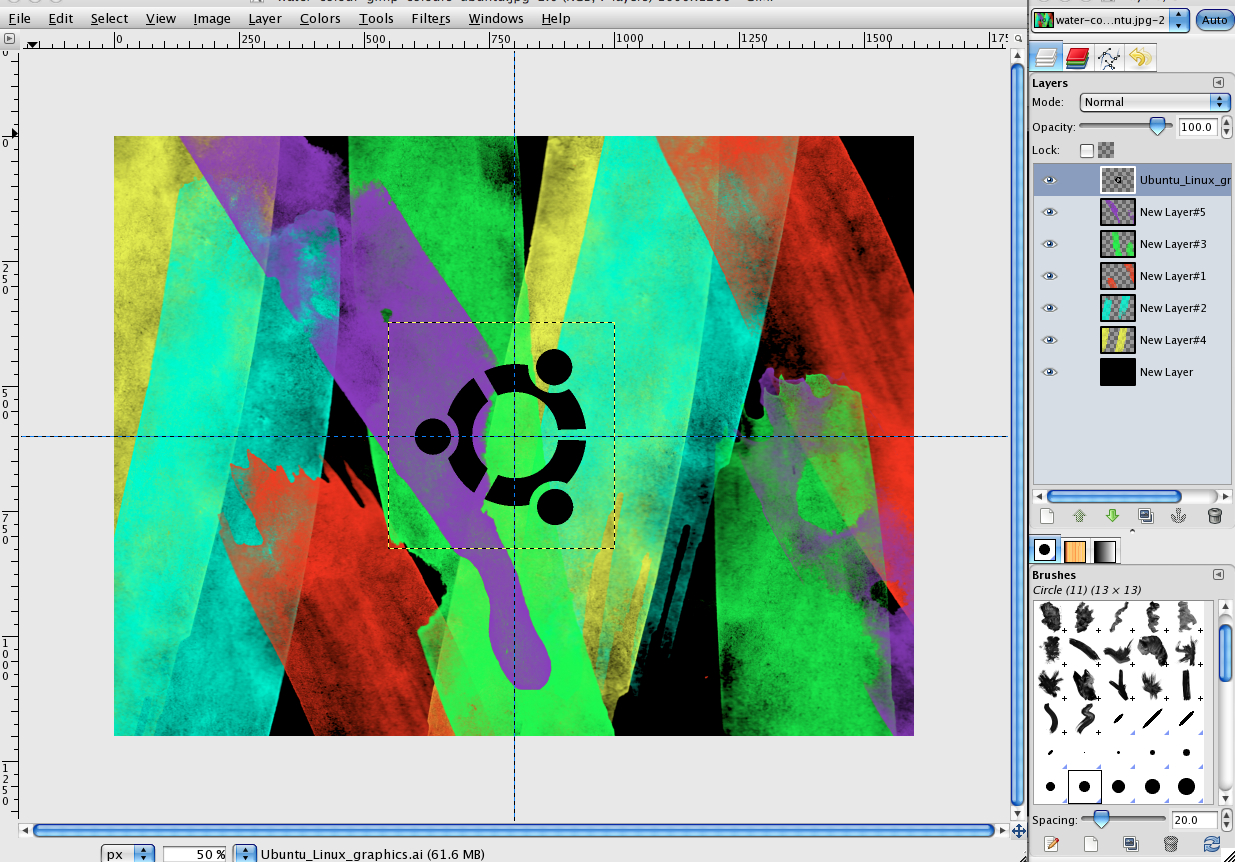Open the Image menu
This screenshot has width=1235, height=862.
click(x=212, y=18)
